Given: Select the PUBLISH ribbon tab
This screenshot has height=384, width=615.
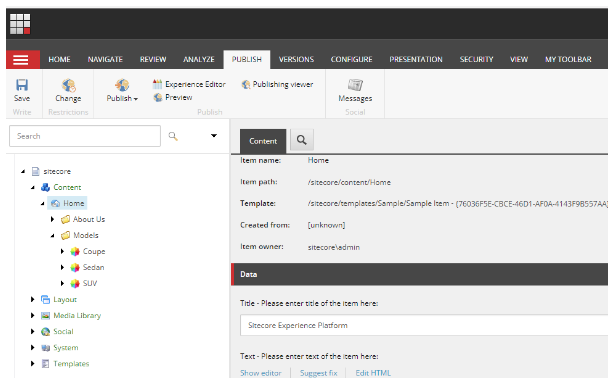Looking at the screenshot, I should point(247,60).
